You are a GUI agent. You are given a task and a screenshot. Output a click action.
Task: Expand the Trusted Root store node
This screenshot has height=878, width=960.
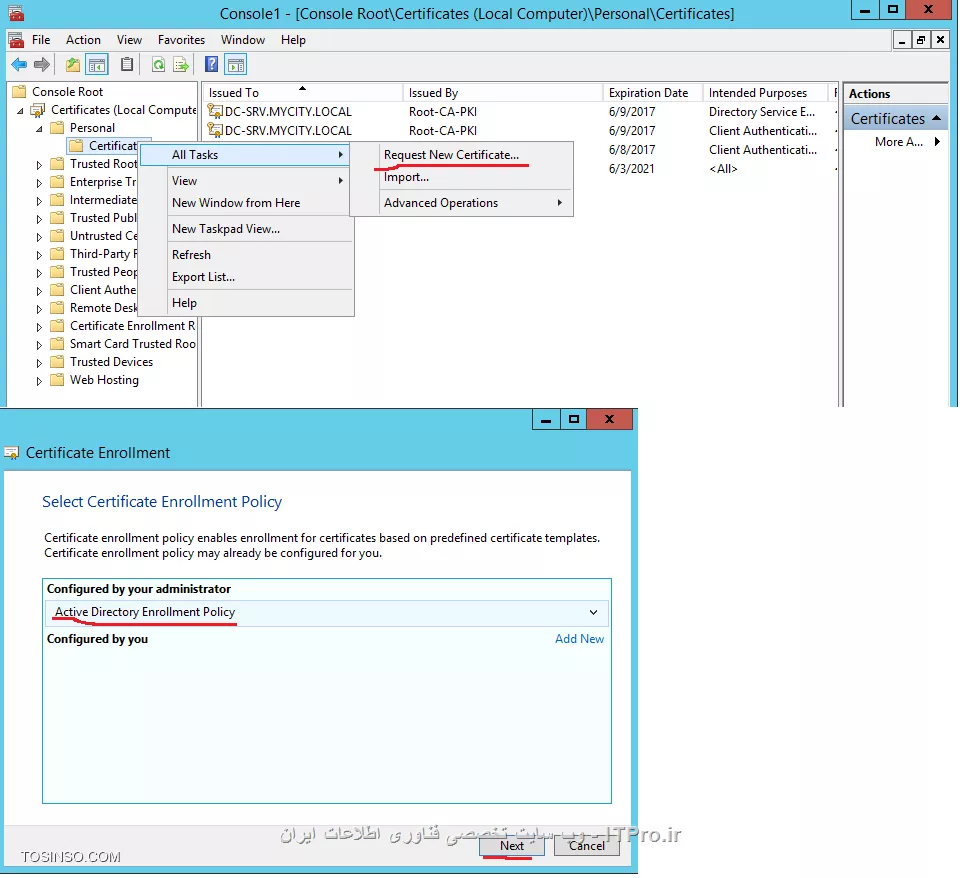39,165
